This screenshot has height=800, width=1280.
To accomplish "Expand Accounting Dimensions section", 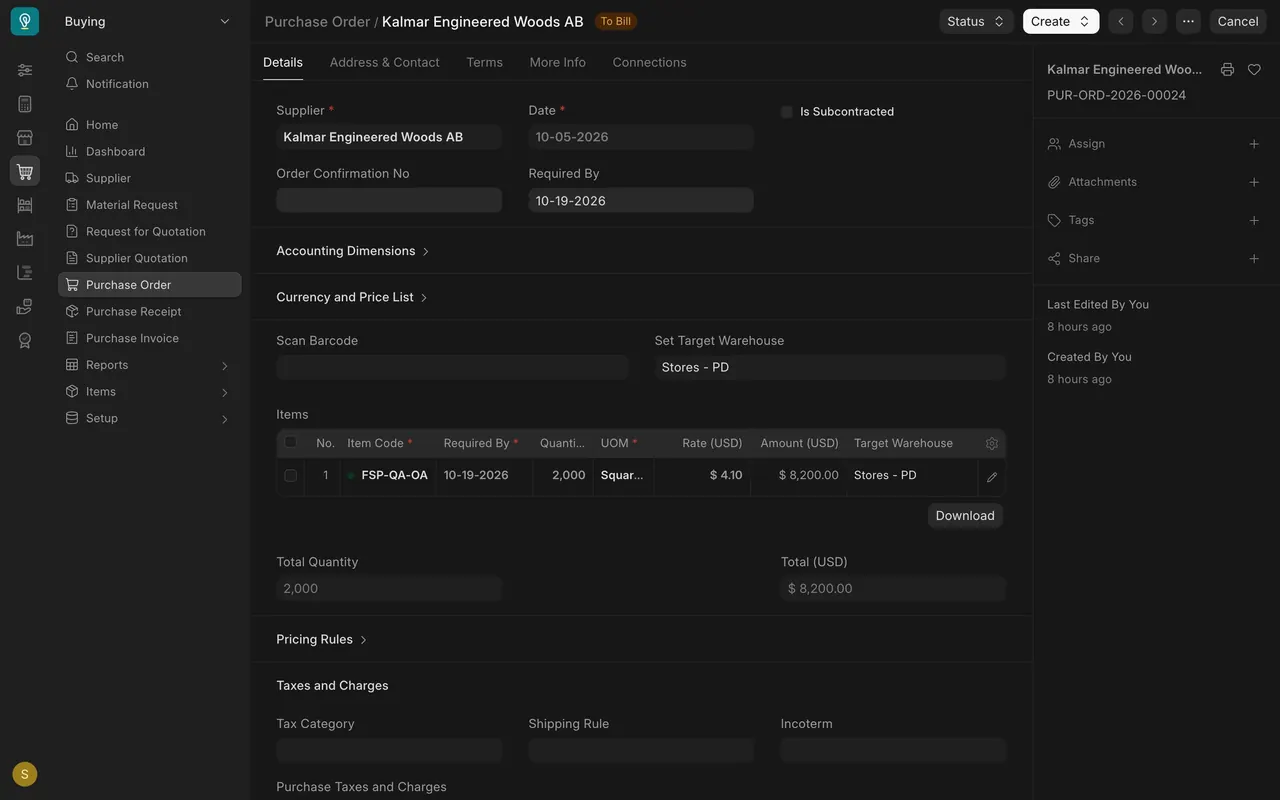I will [353, 251].
